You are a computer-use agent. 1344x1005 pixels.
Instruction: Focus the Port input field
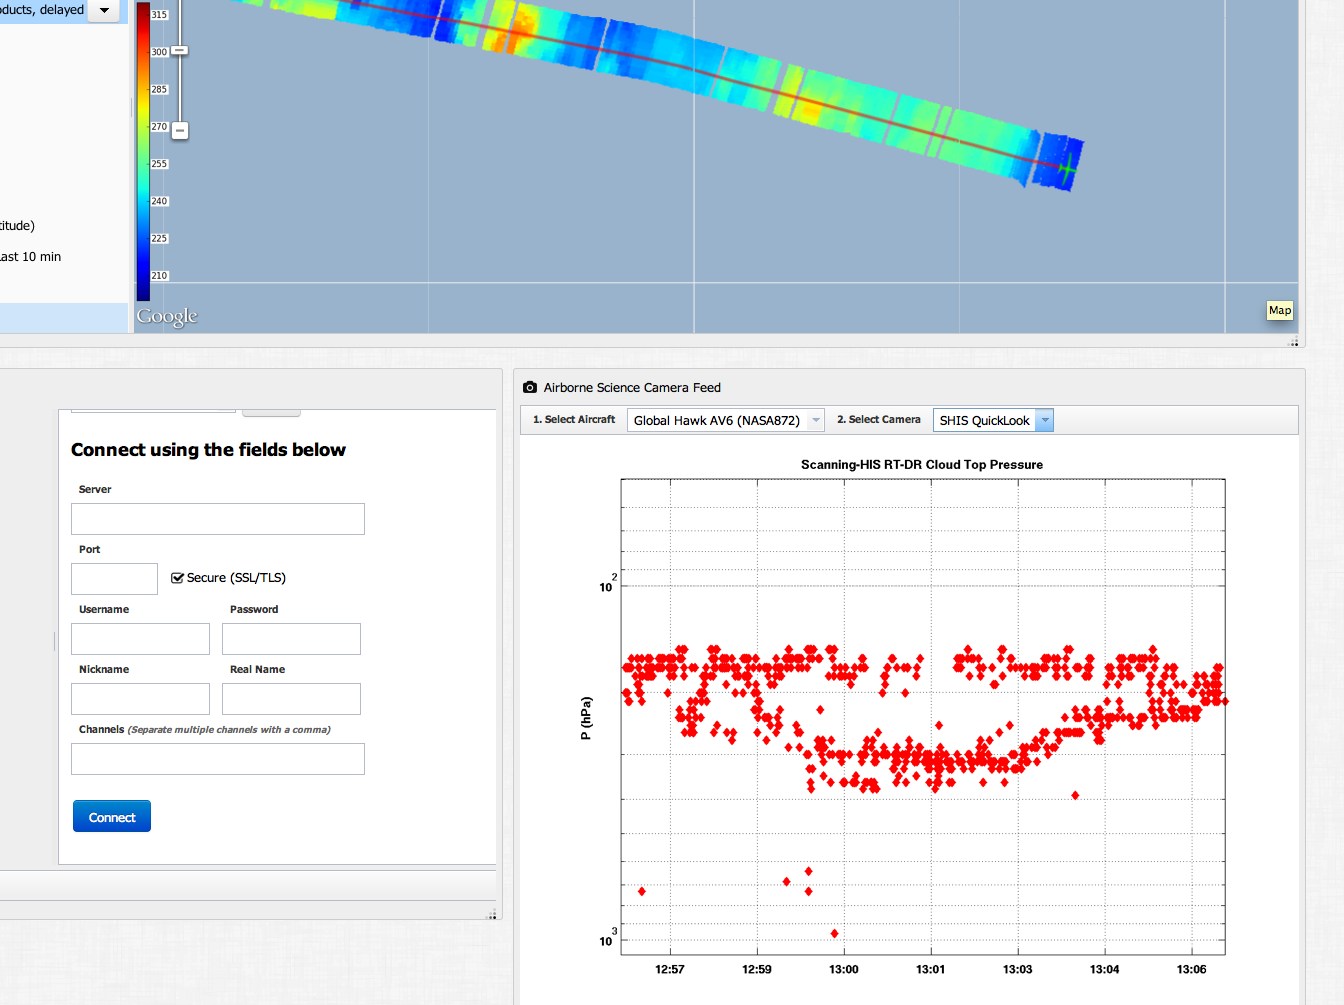114,579
